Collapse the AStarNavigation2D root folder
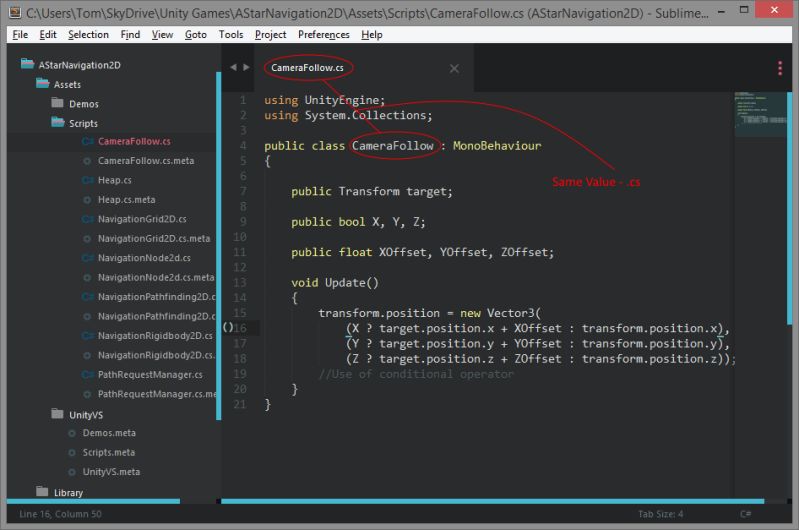Image resolution: width=799 pixels, height=530 pixels. (27, 64)
